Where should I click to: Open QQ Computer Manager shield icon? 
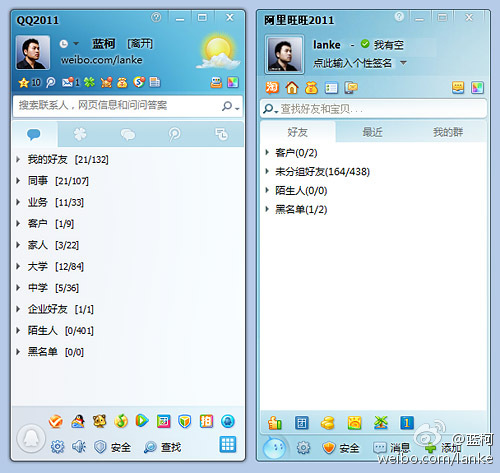tap(184, 422)
